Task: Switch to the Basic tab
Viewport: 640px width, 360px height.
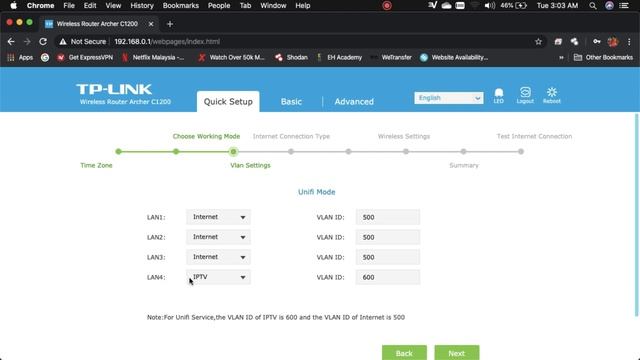Action: [291, 102]
